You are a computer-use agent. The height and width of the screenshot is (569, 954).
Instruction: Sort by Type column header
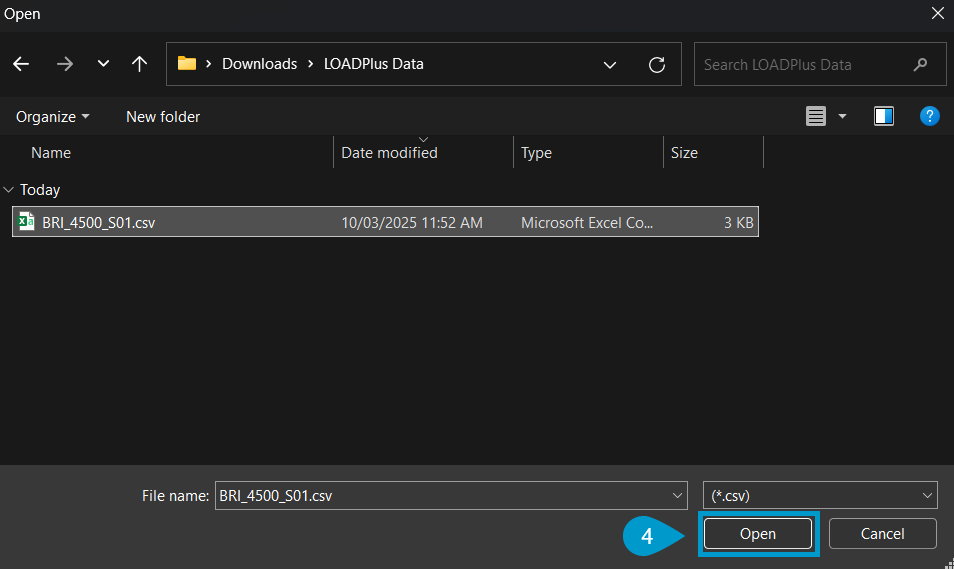click(536, 153)
